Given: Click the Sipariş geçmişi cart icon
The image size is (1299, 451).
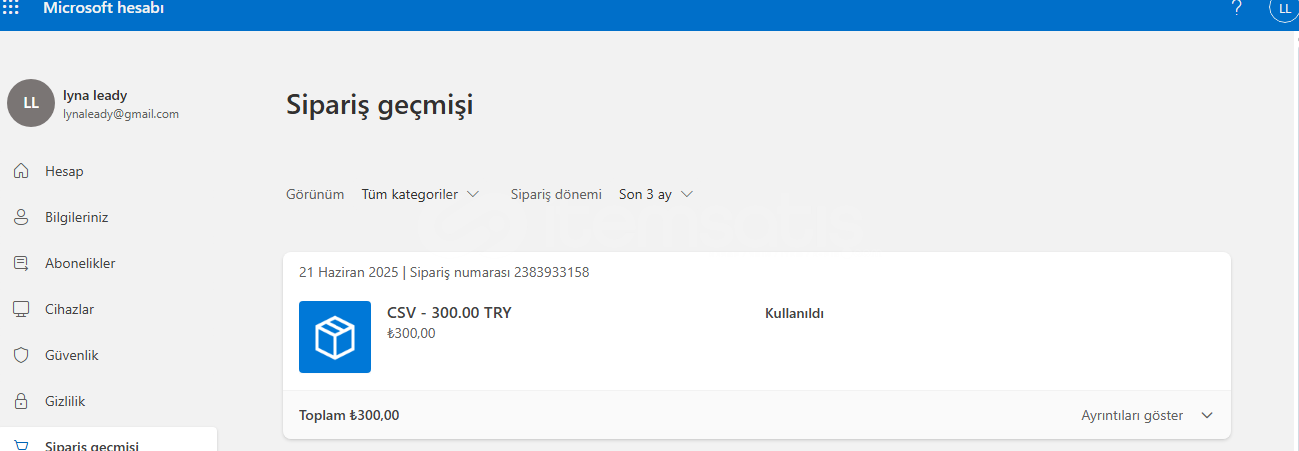Looking at the screenshot, I should click(21, 445).
